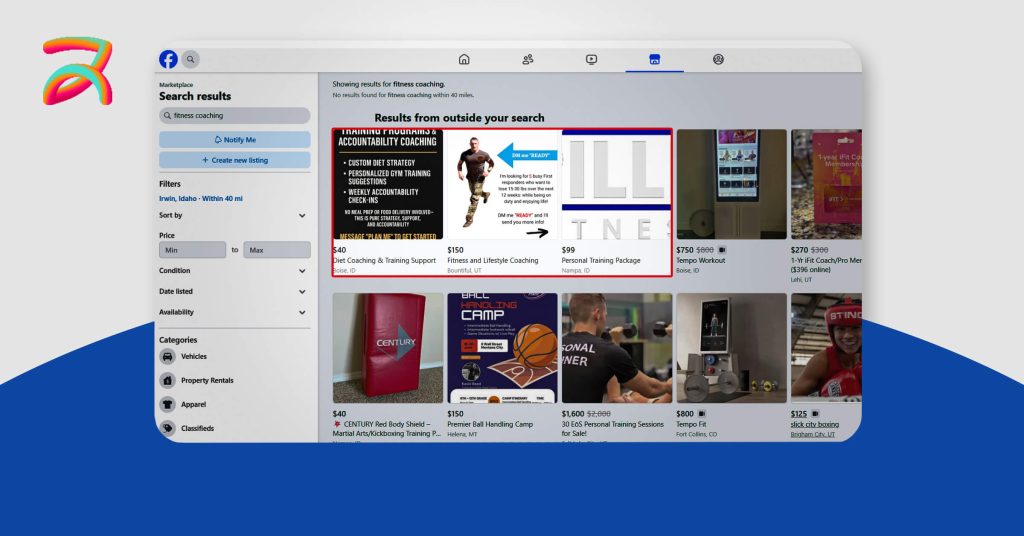
Task: Click Create new listing button
Action: pyautogui.click(x=234, y=160)
